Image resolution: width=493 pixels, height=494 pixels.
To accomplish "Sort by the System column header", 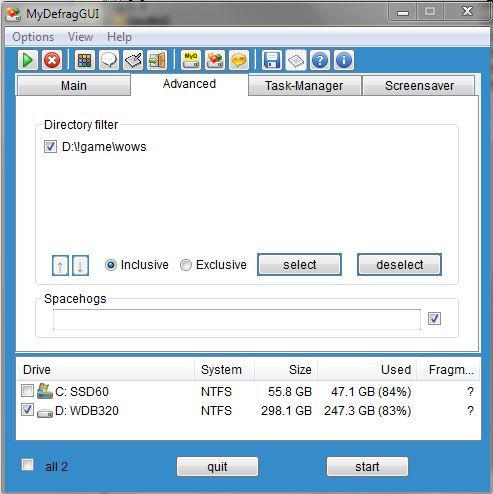I will point(224,370).
